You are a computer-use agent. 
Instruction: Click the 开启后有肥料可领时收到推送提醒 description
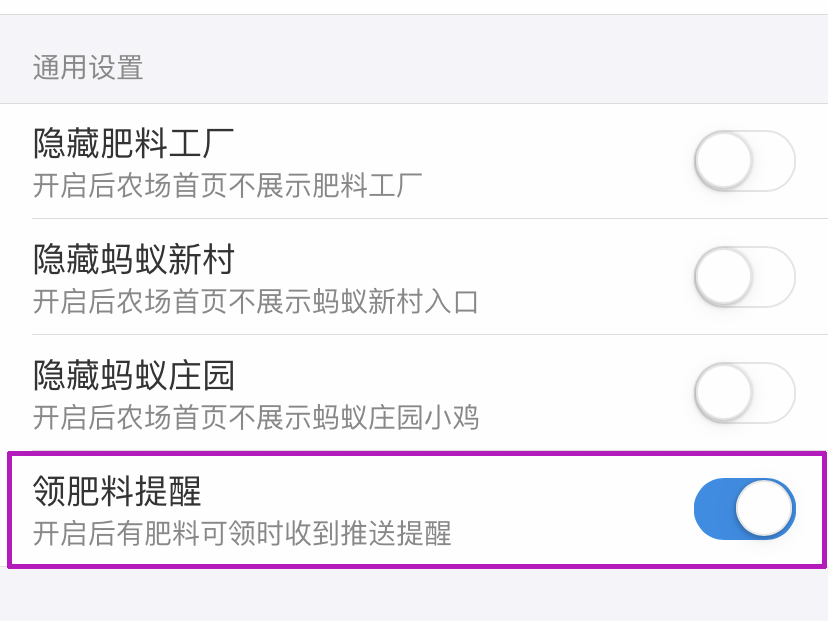(242, 533)
